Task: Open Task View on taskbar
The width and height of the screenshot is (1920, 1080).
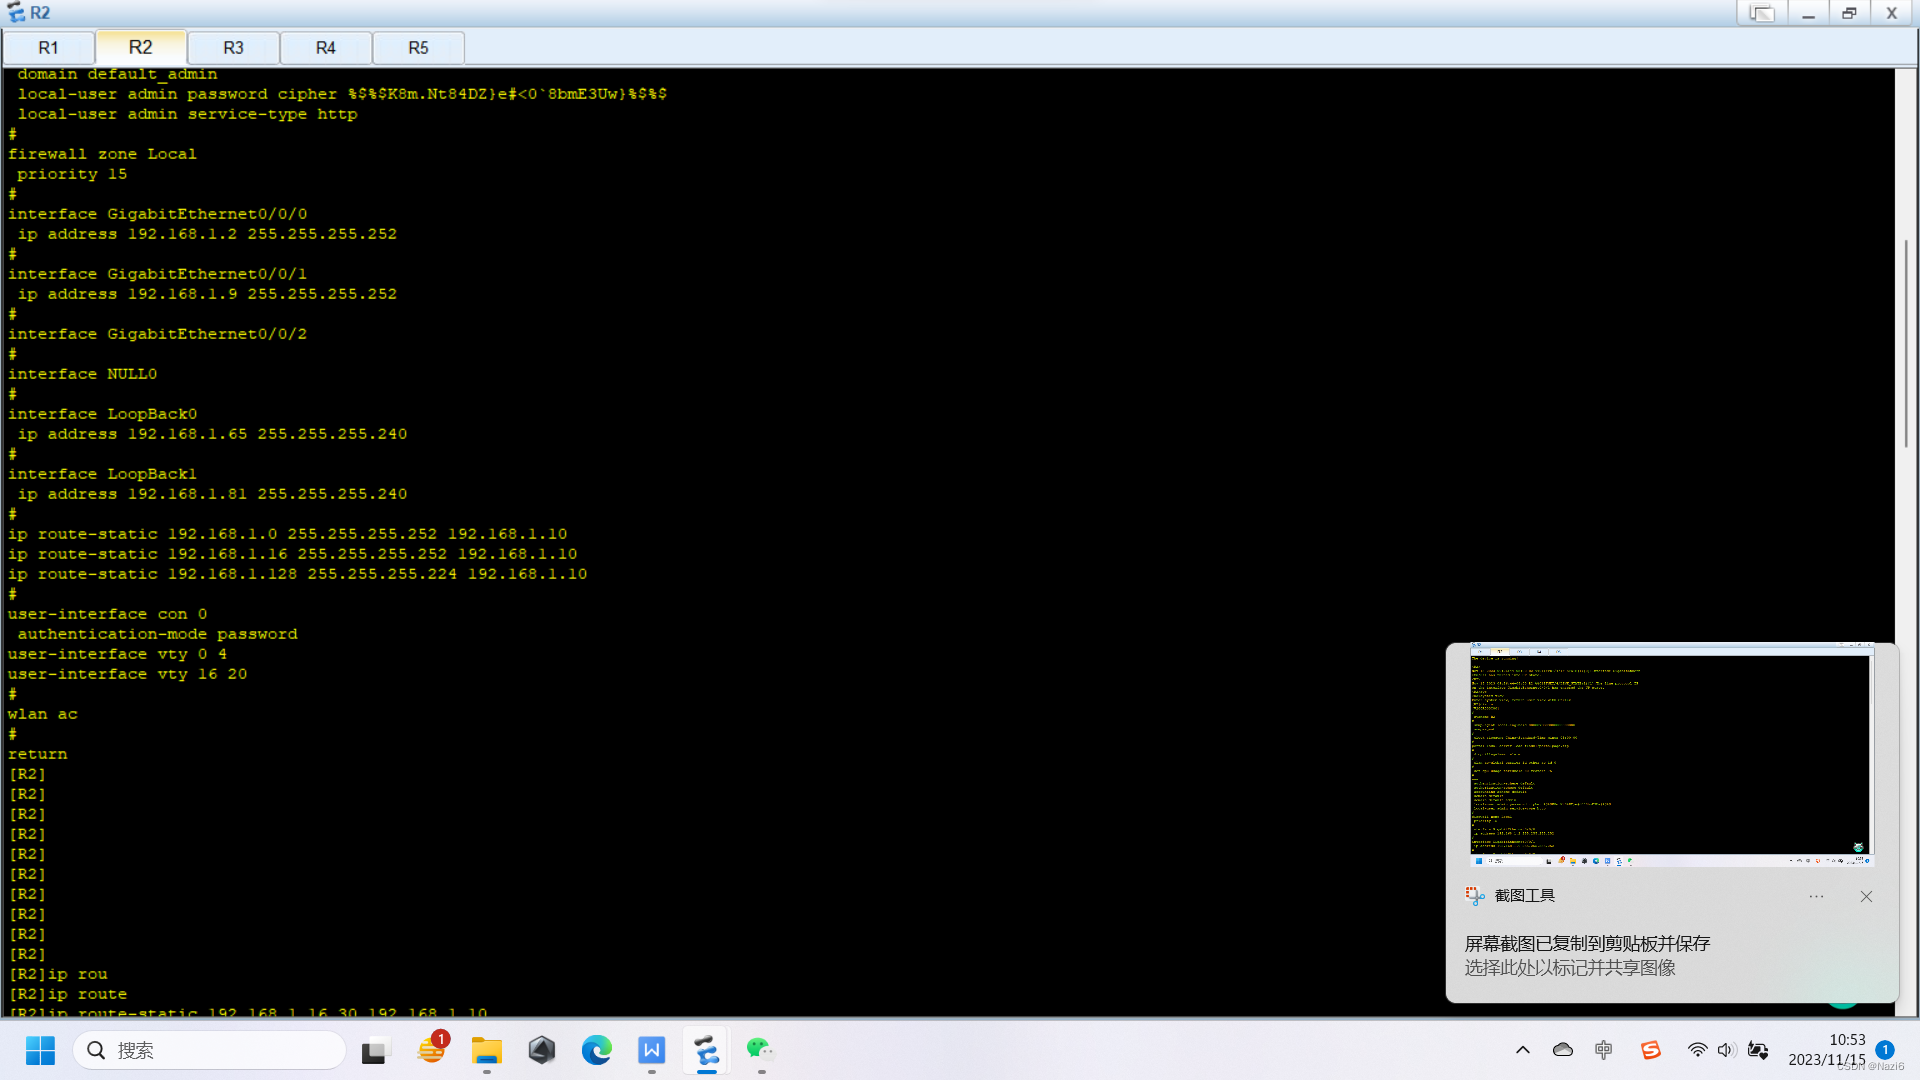Action: point(374,1050)
